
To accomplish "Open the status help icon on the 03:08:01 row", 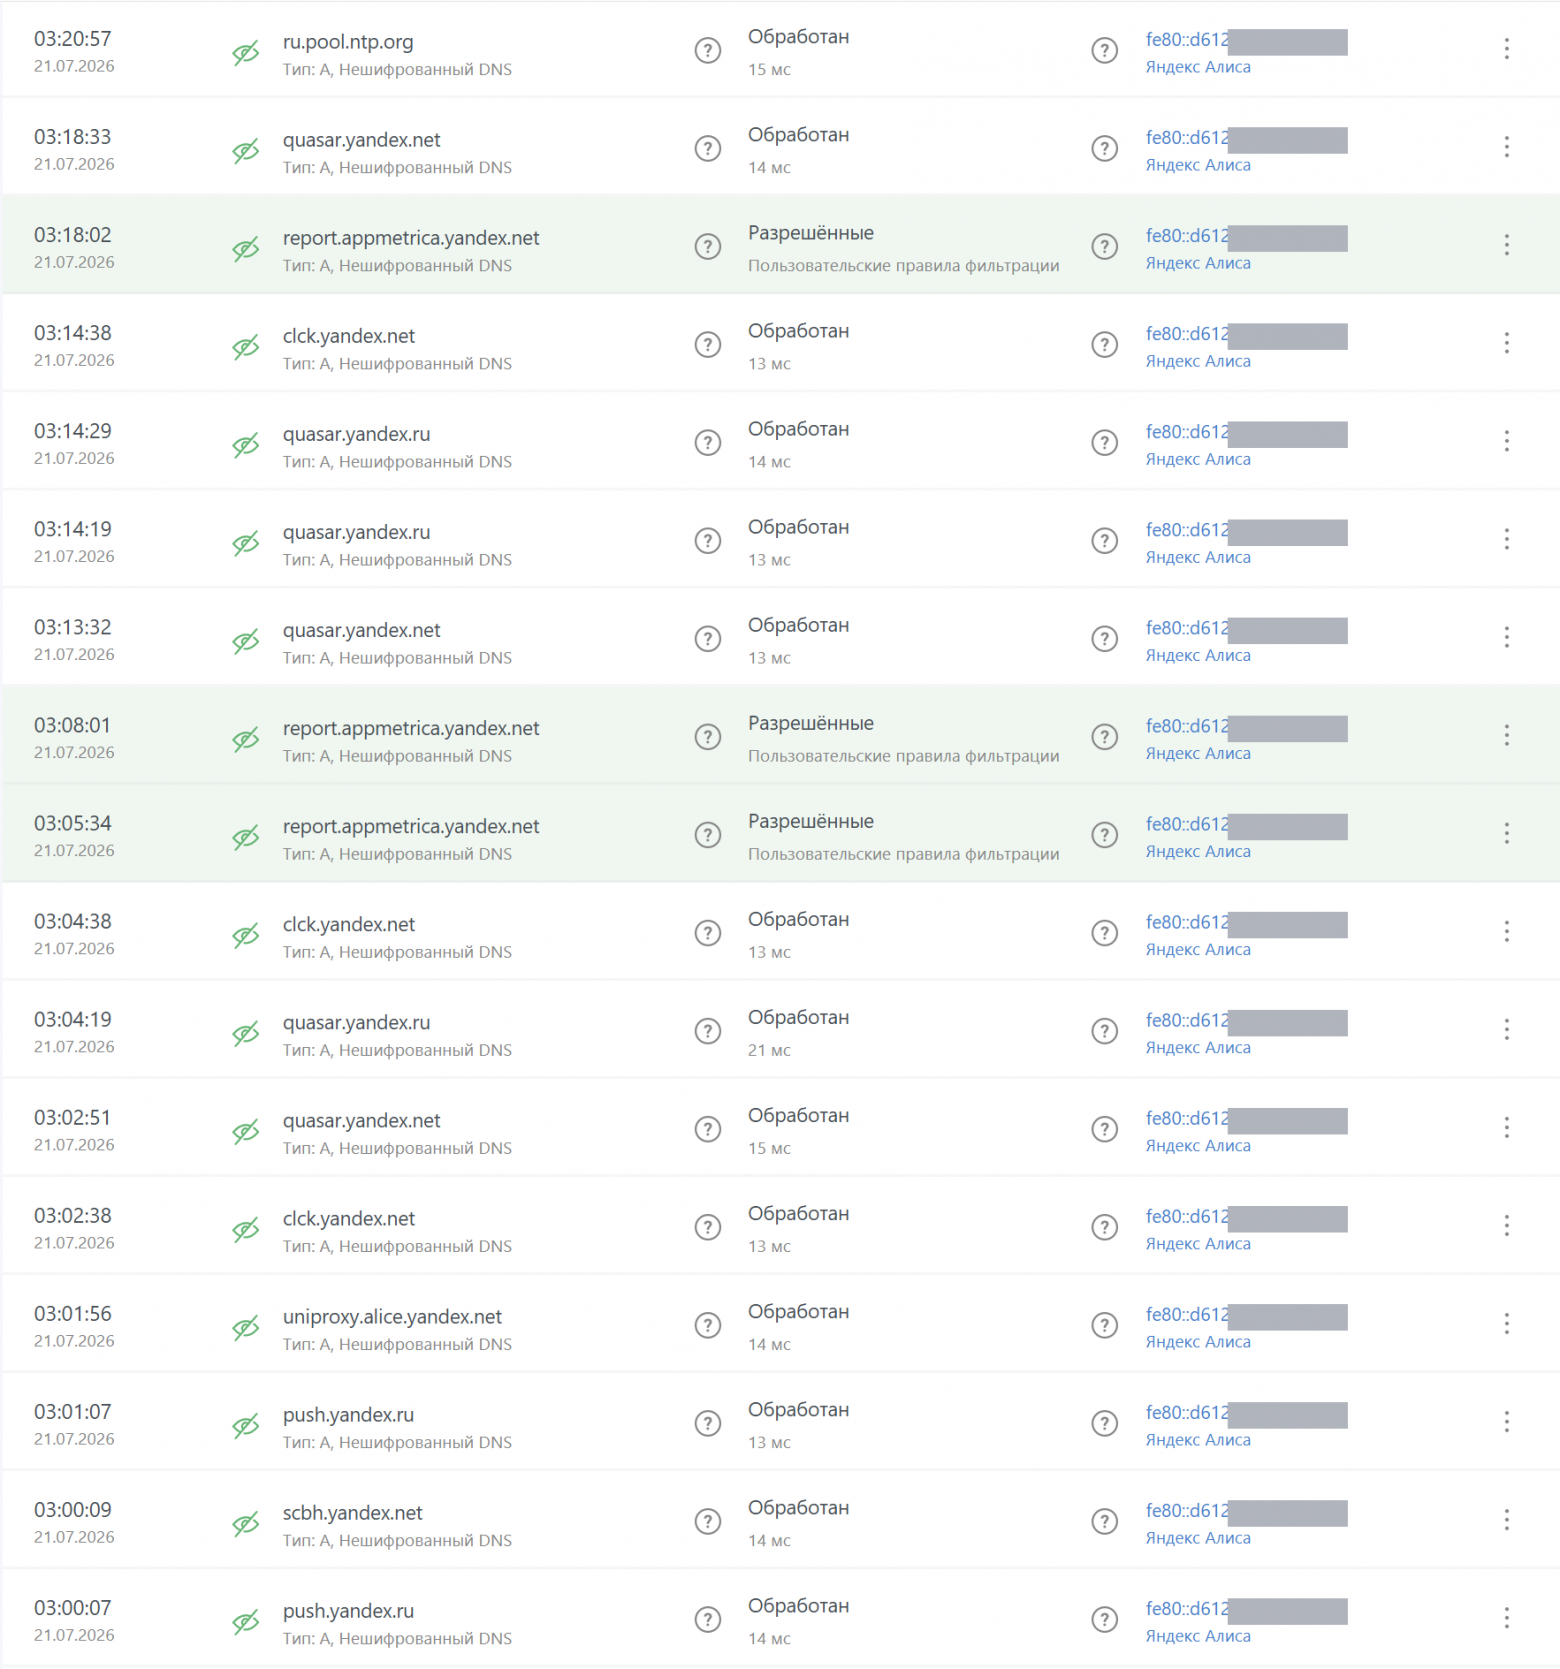I will pos(1104,737).
